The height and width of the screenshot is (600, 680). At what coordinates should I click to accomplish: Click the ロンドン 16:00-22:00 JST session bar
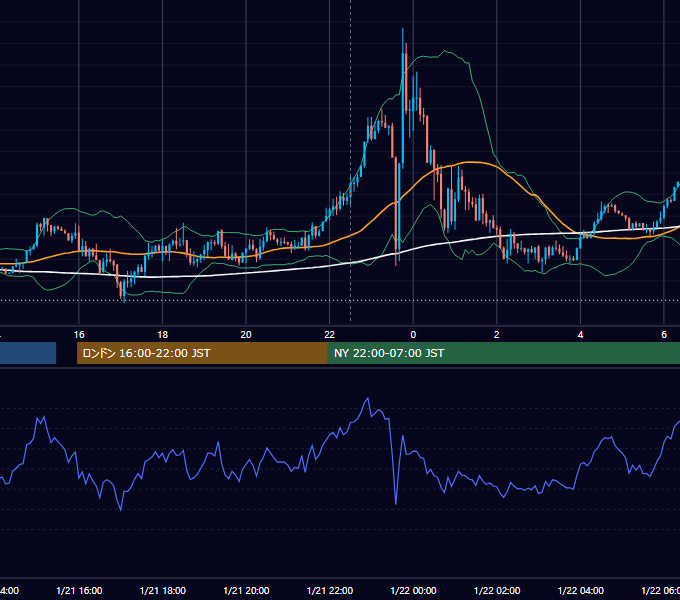pyautogui.click(x=202, y=353)
